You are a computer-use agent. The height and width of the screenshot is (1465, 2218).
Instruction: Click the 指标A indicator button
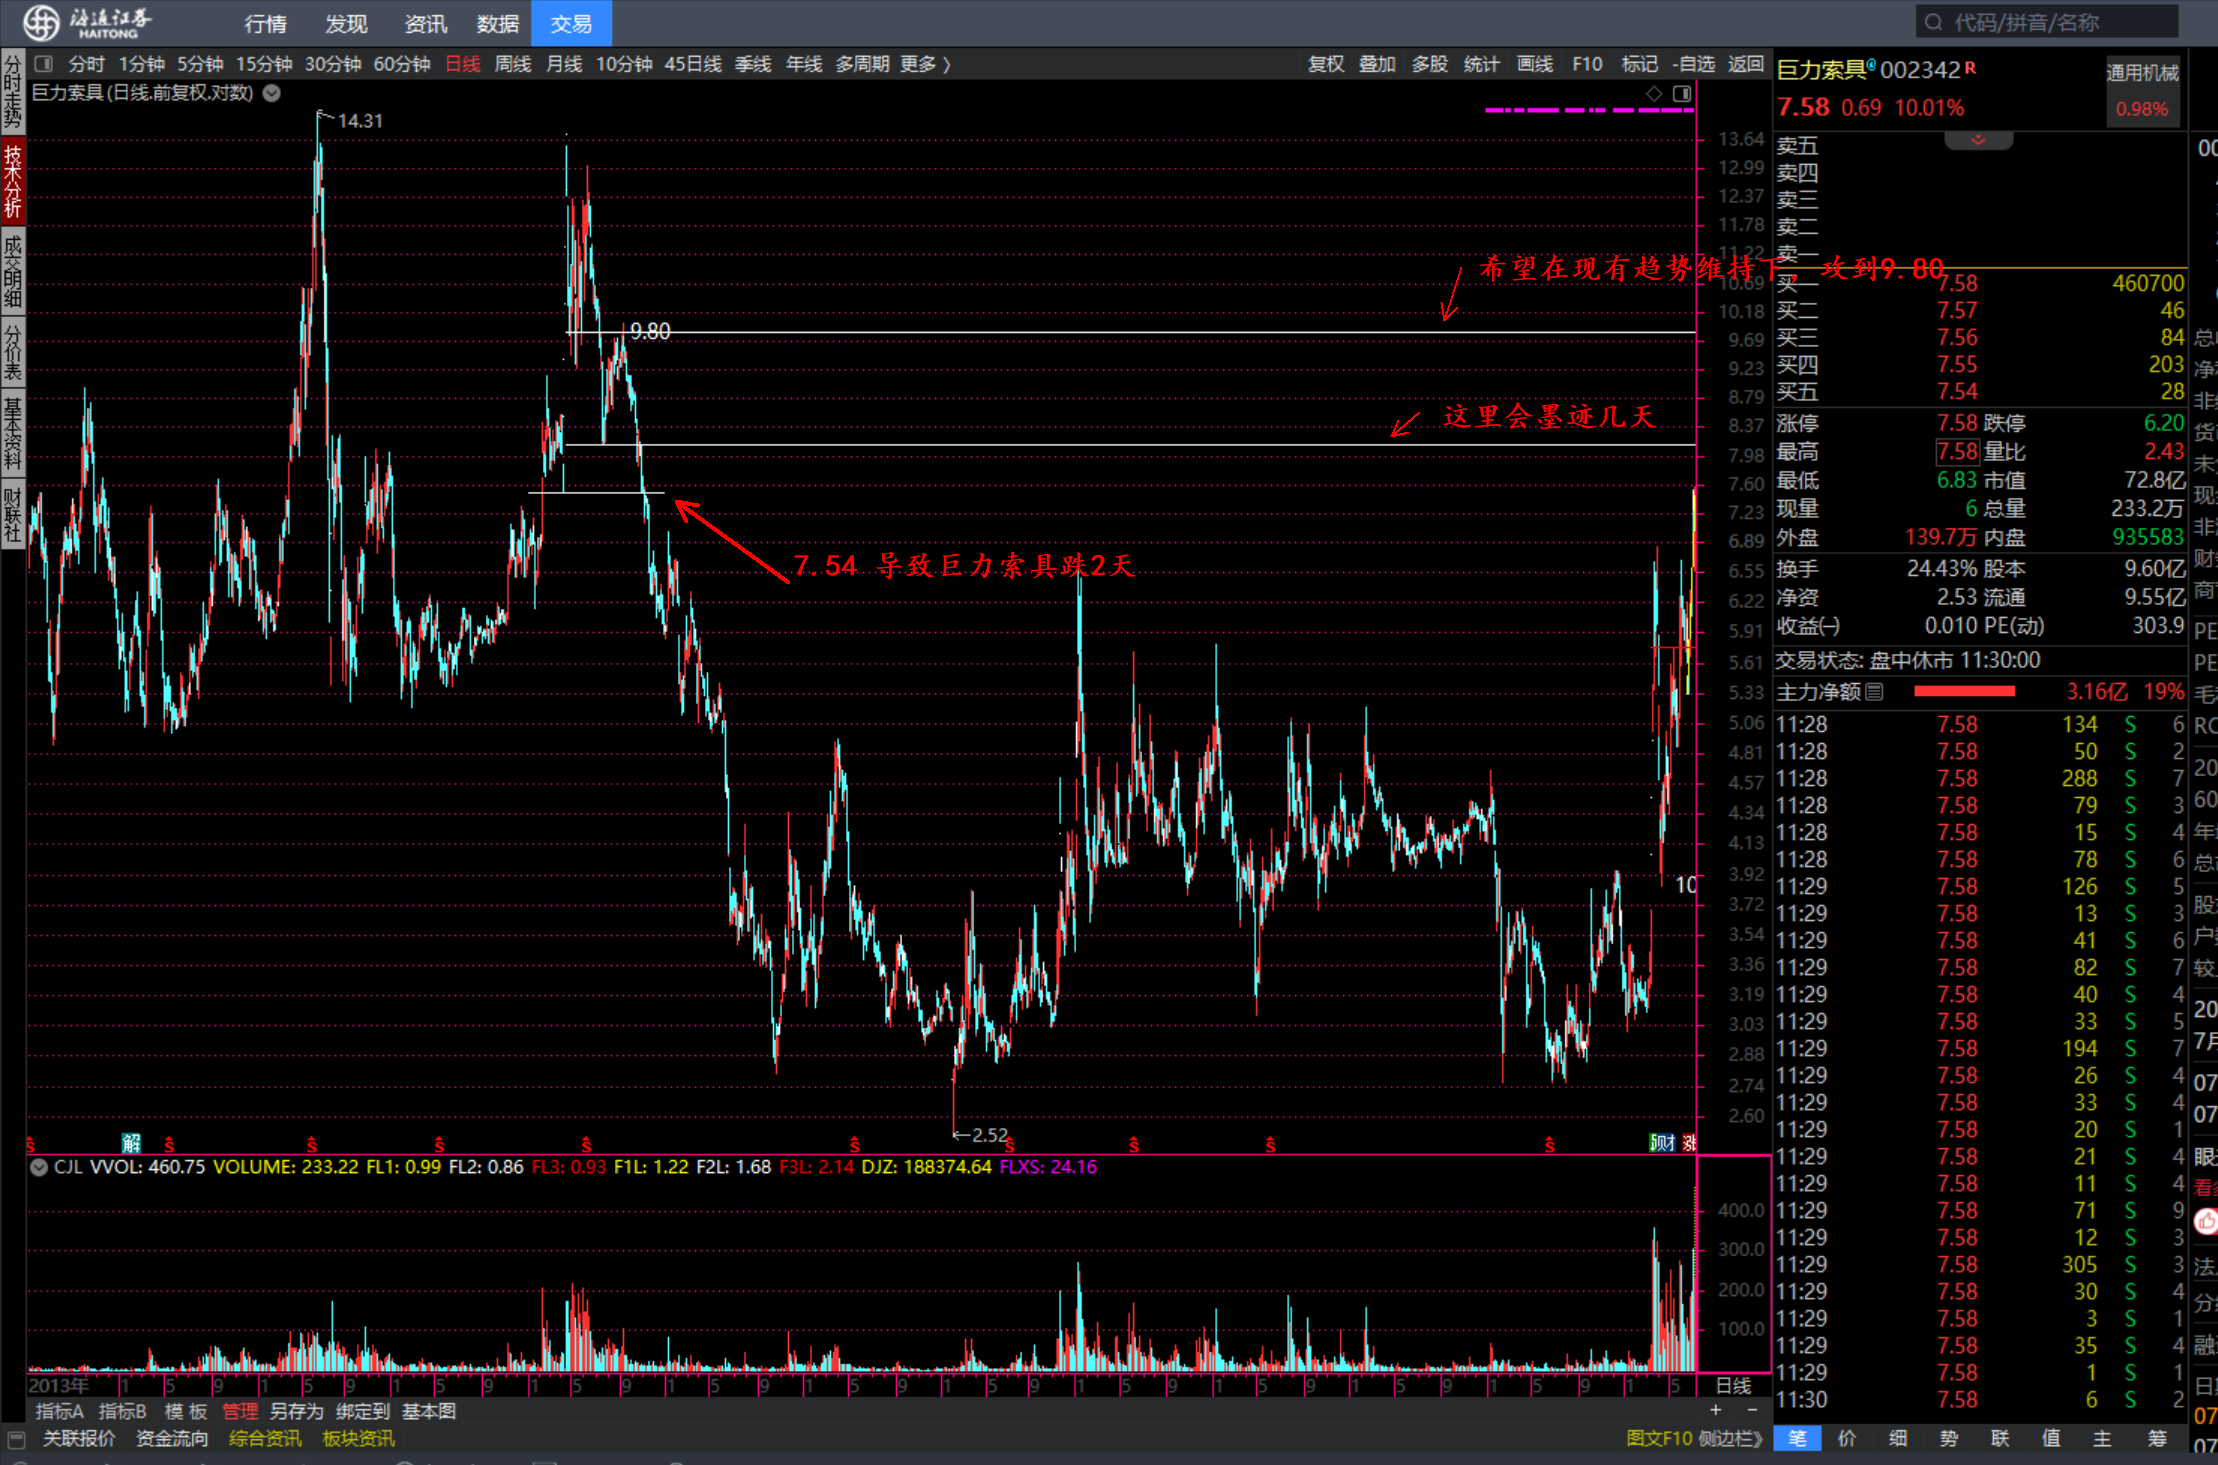60,1411
